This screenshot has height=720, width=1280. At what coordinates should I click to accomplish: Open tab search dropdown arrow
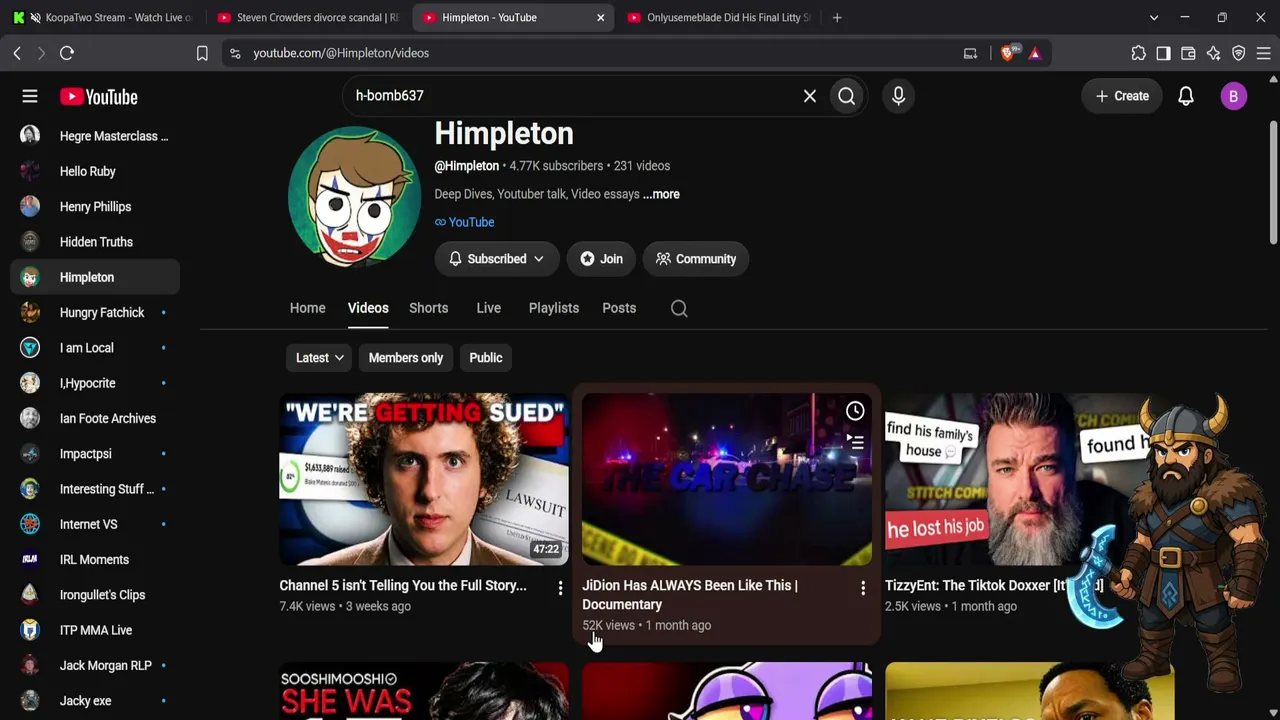click(x=1154, y=17)
